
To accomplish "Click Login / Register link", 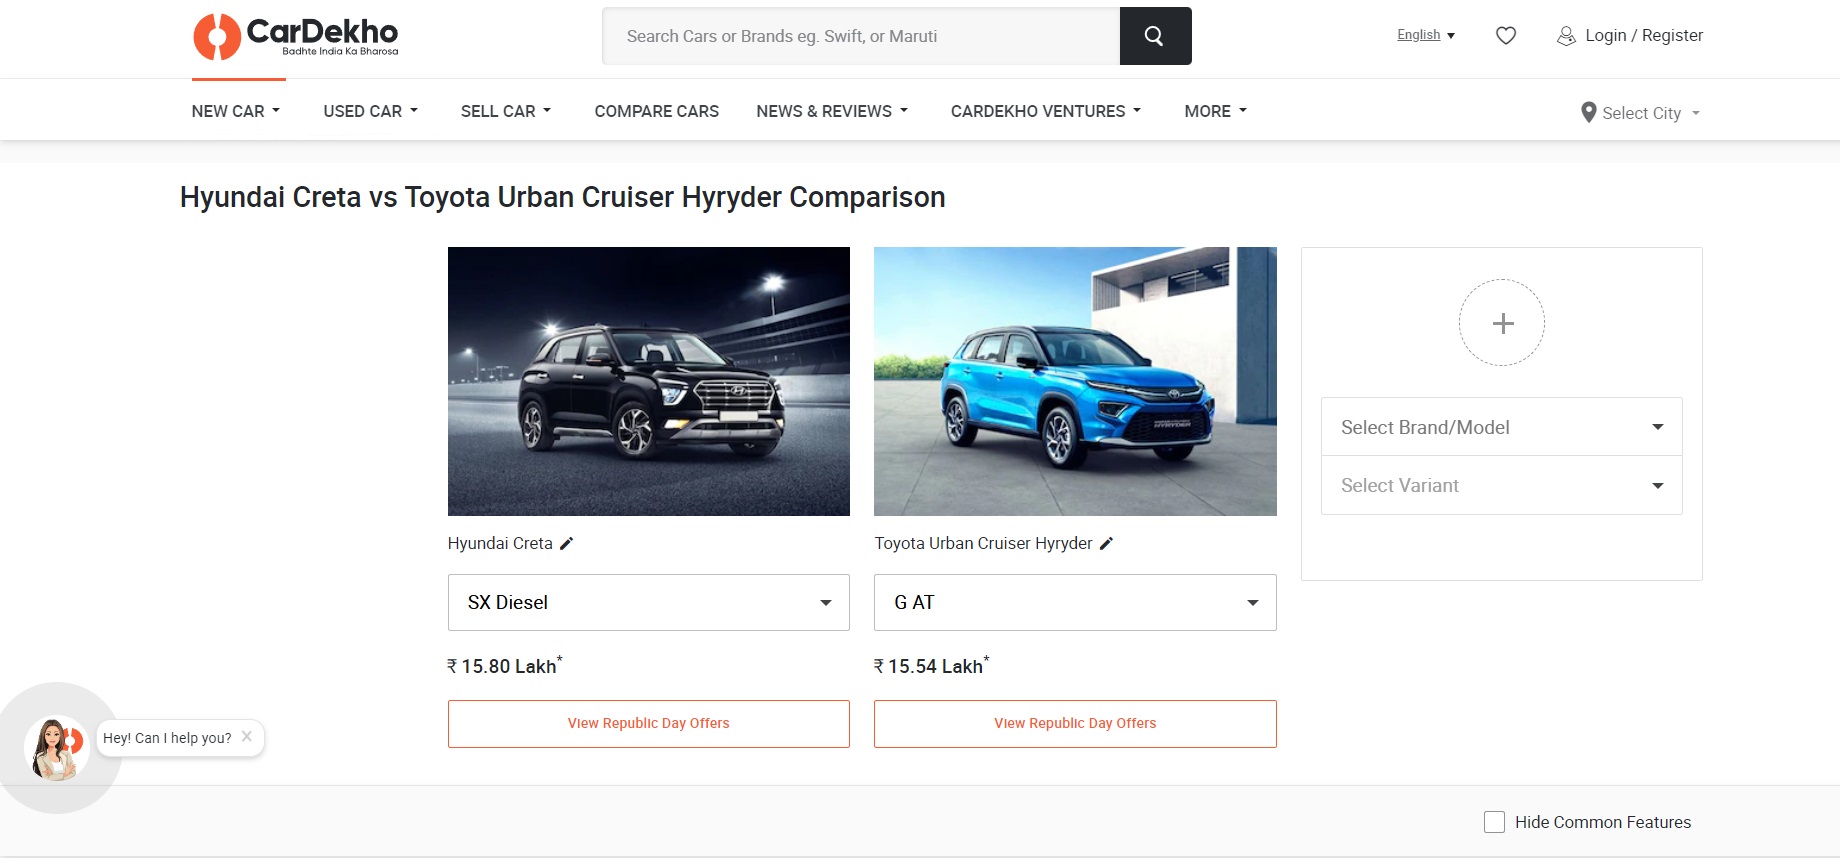I will (1644, 35).
